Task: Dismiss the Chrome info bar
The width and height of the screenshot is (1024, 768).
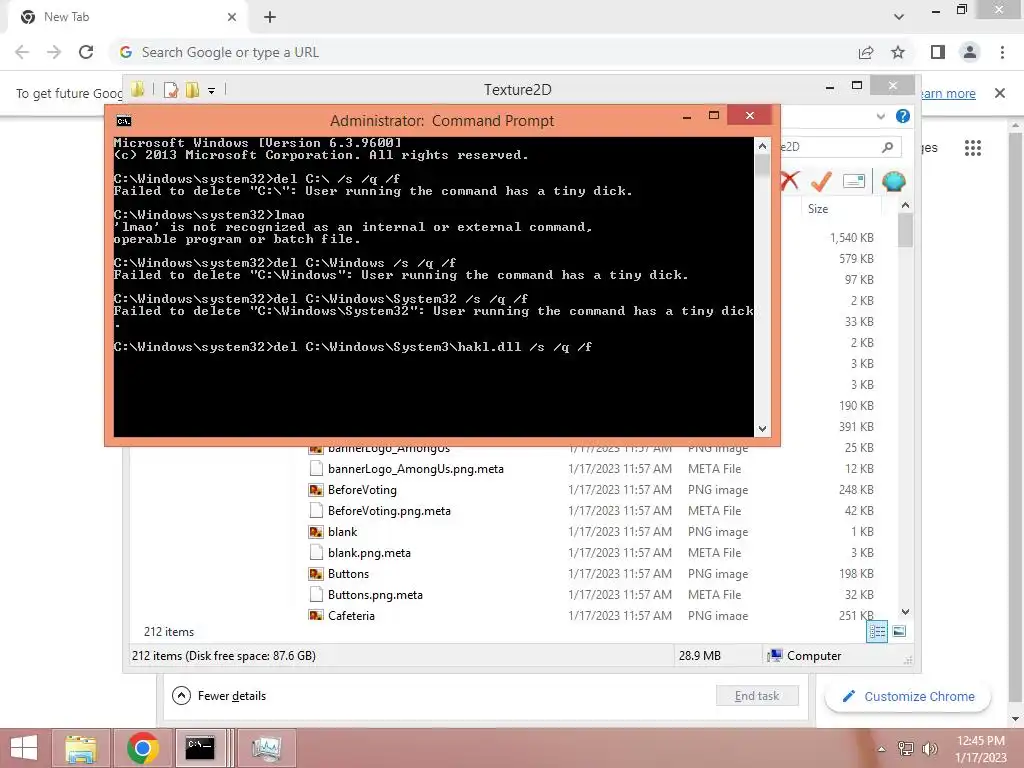Action: coord(1000,93)
